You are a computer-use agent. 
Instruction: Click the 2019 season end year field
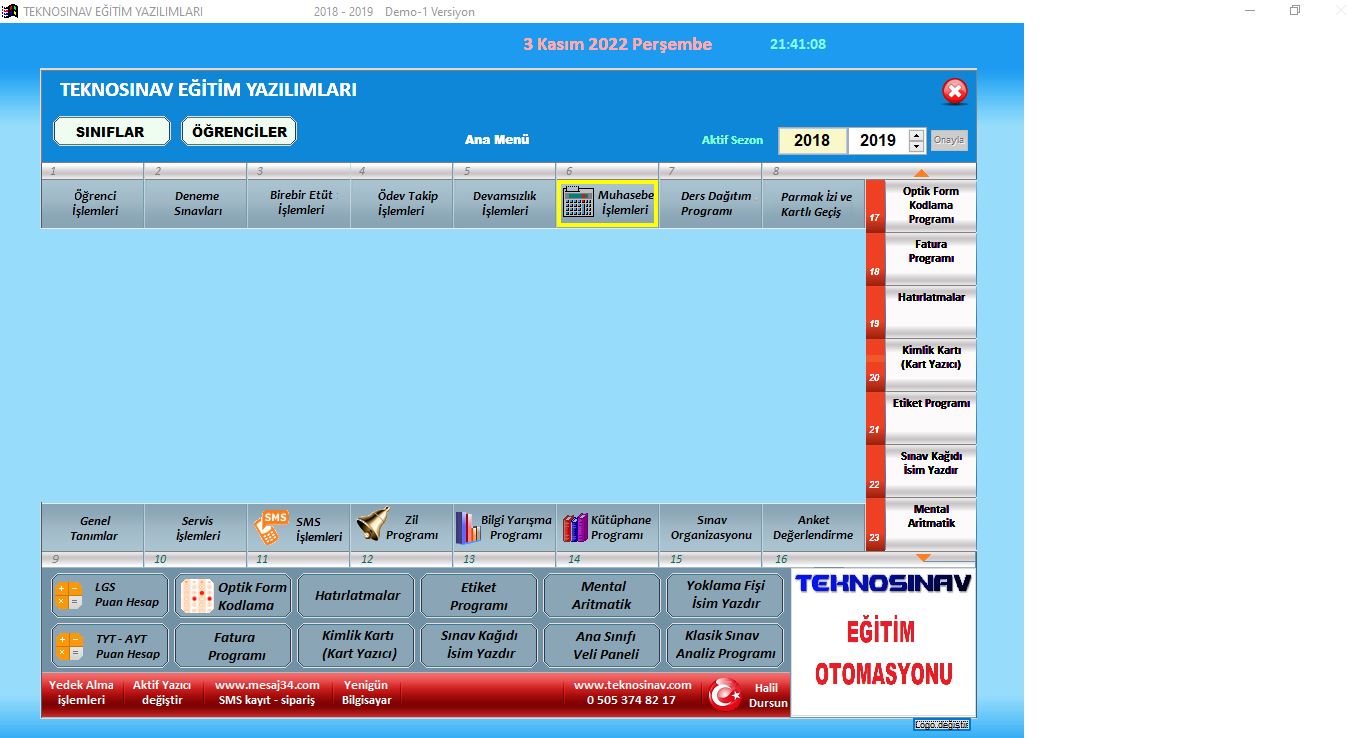point(878,140)
